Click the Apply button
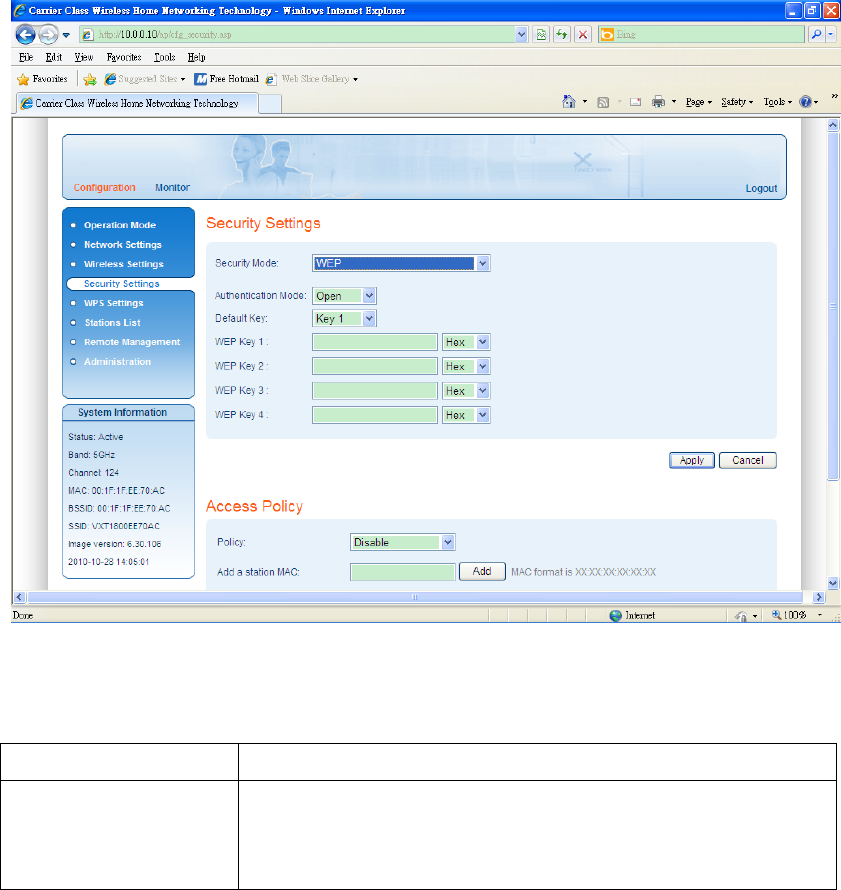 click(x=692, y=460)
